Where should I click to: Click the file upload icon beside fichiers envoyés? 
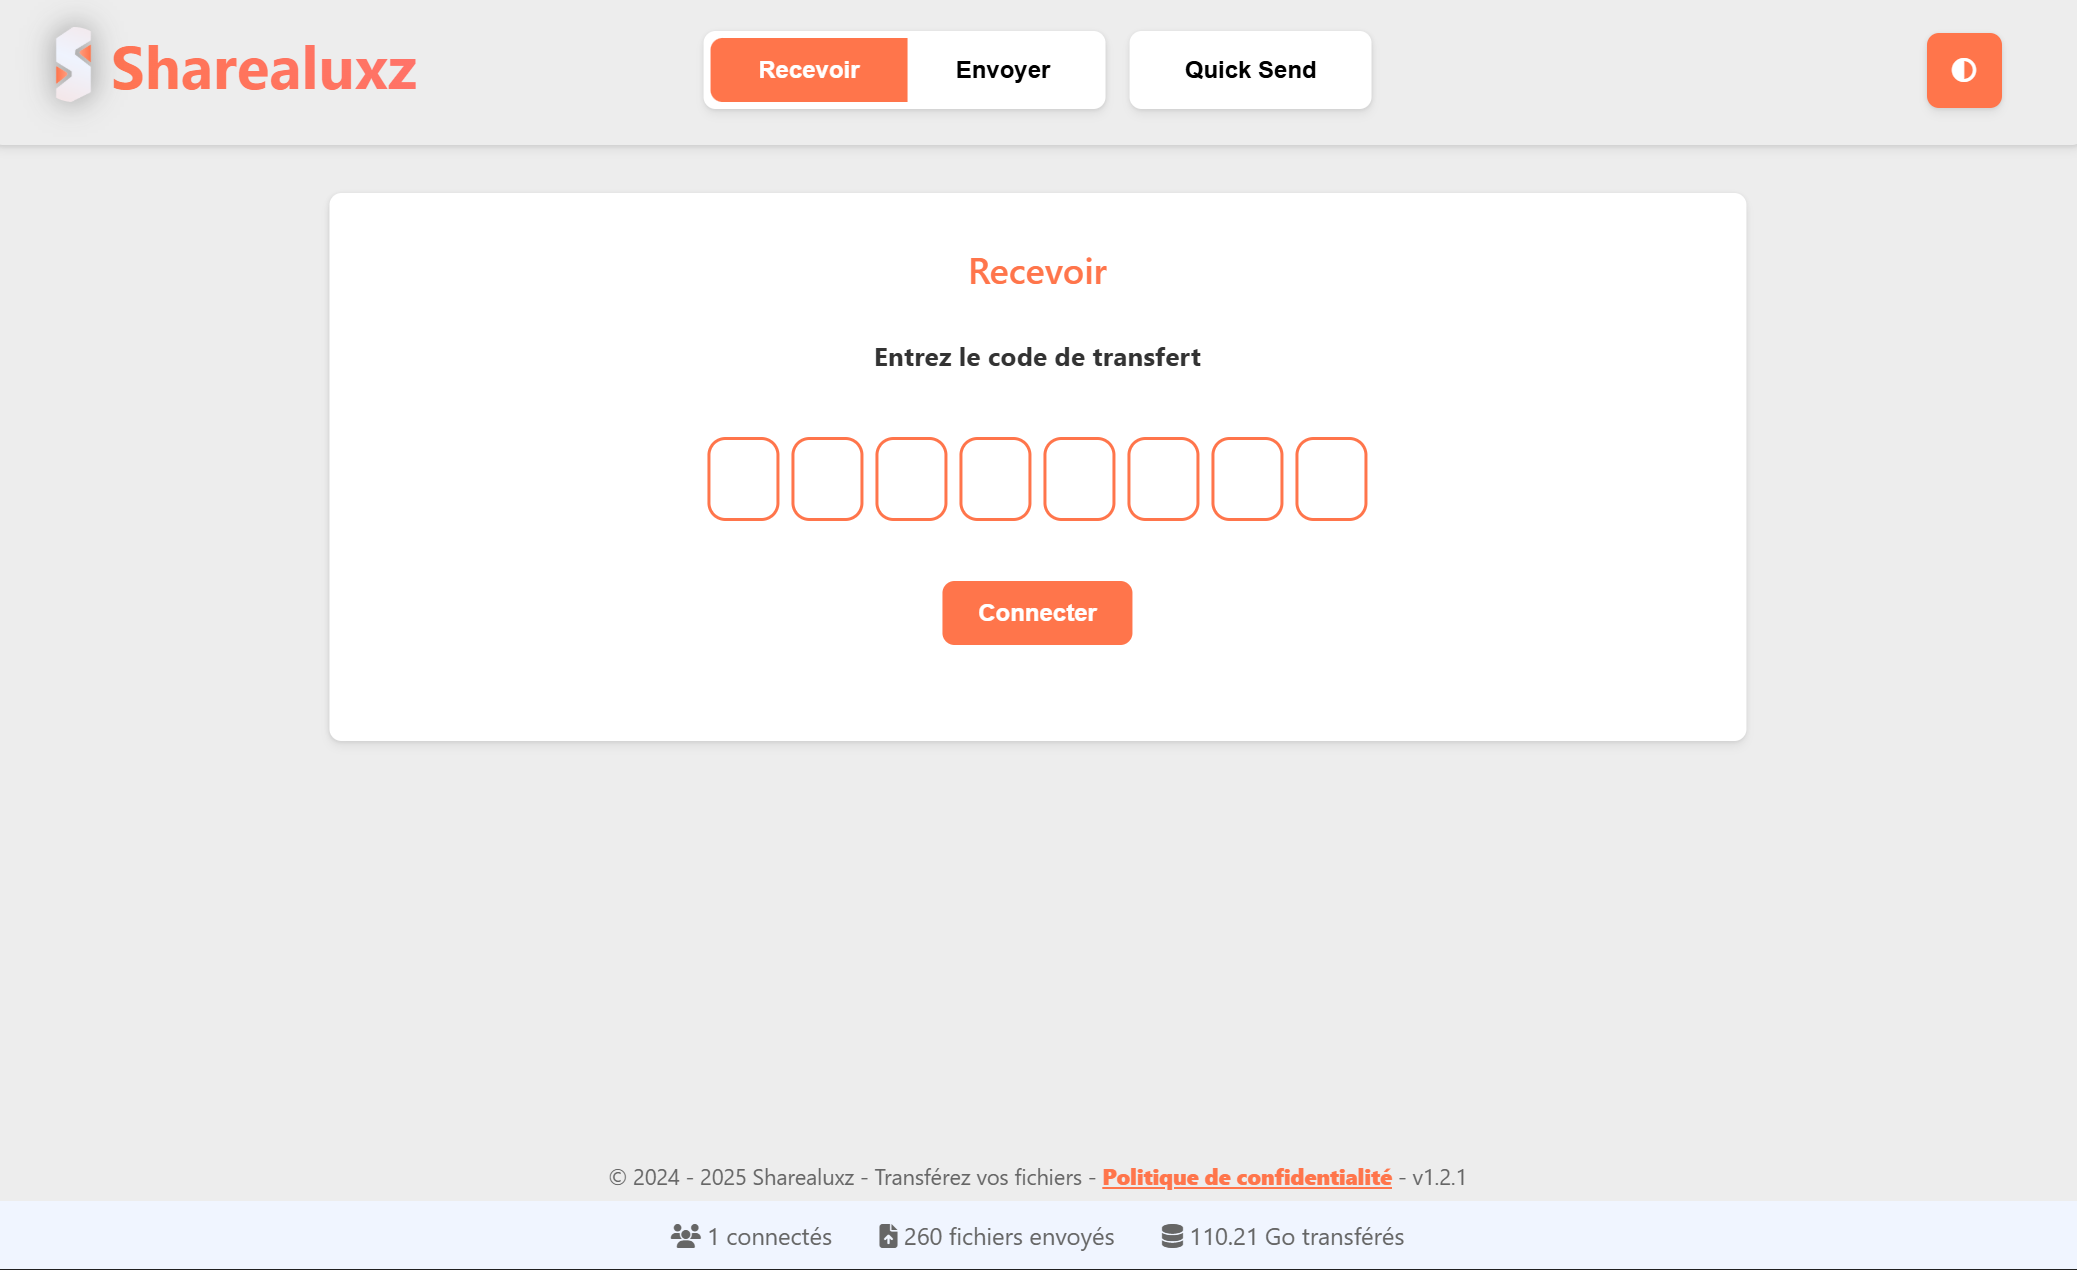point(888,1236)
